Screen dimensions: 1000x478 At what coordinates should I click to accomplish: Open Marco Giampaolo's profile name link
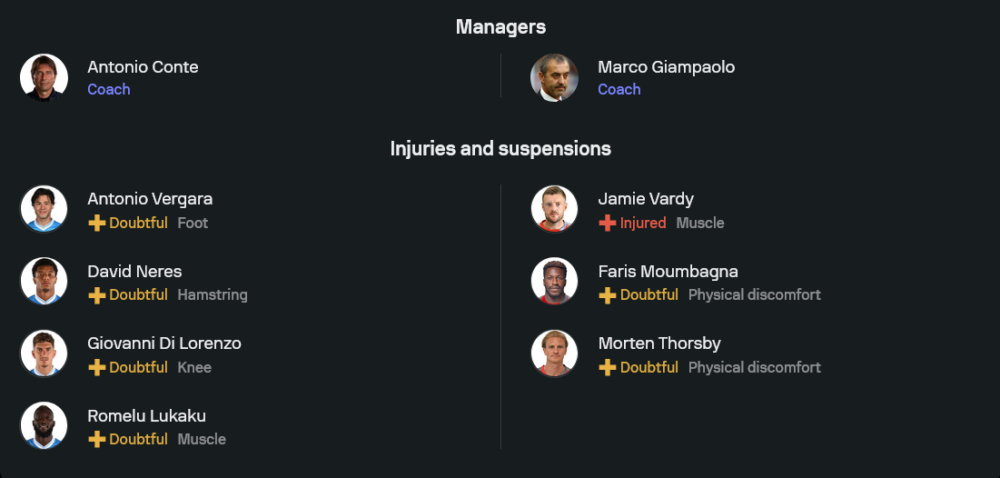click(x=666, y=67)
